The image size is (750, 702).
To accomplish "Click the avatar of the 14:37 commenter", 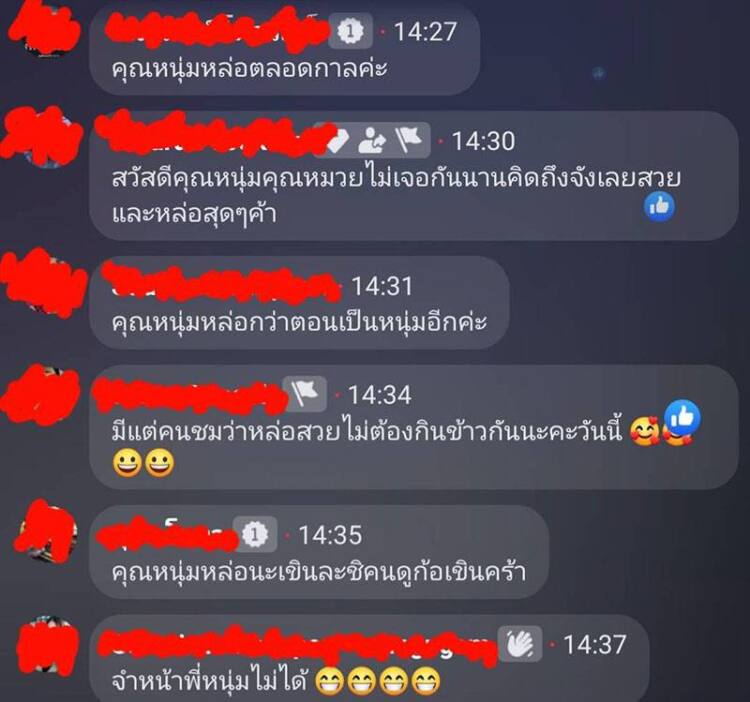I will pos(48,644).
